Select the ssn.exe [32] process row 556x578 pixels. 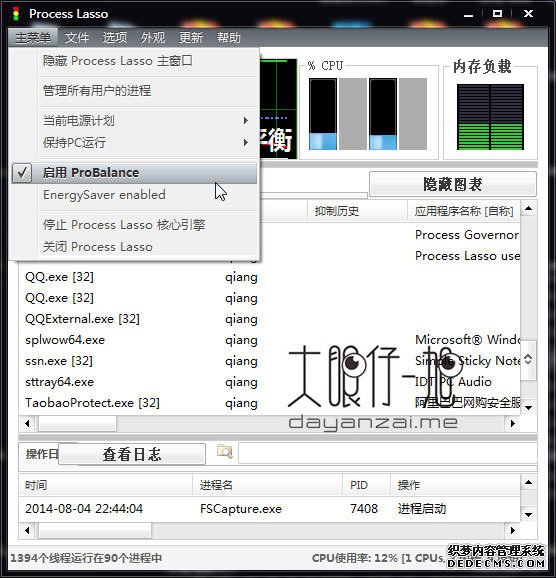(x=269, y=361)
